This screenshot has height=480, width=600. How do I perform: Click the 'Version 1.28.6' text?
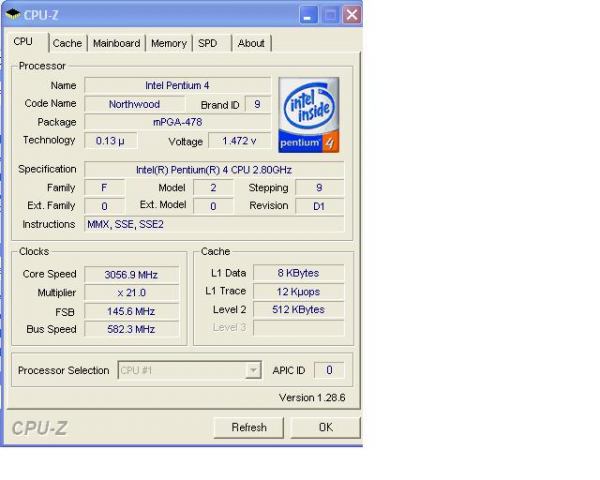(x=312, y=398)
